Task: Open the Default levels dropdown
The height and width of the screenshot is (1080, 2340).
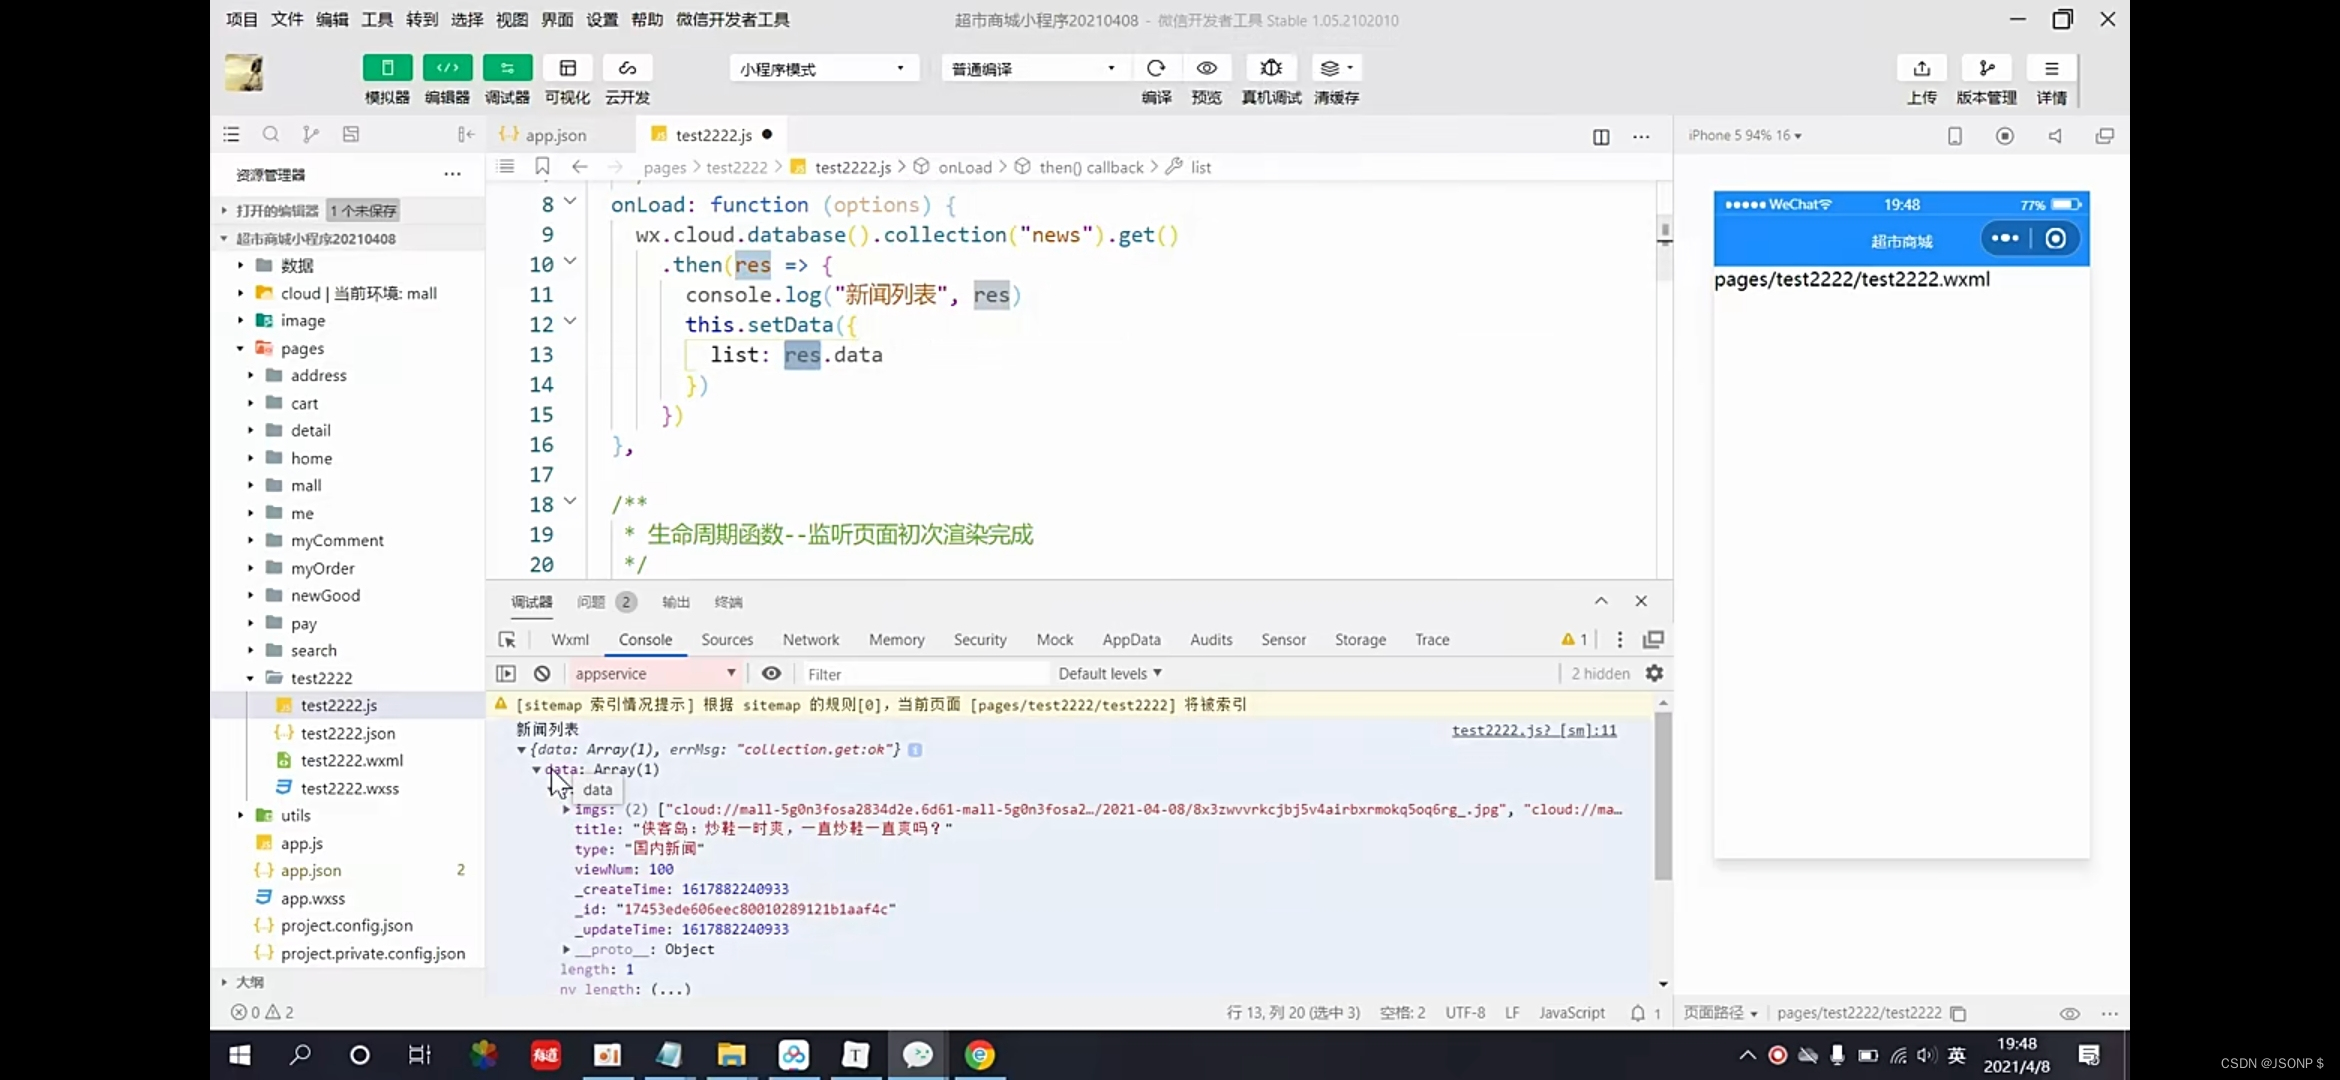Action: (x=1110, y=674)
